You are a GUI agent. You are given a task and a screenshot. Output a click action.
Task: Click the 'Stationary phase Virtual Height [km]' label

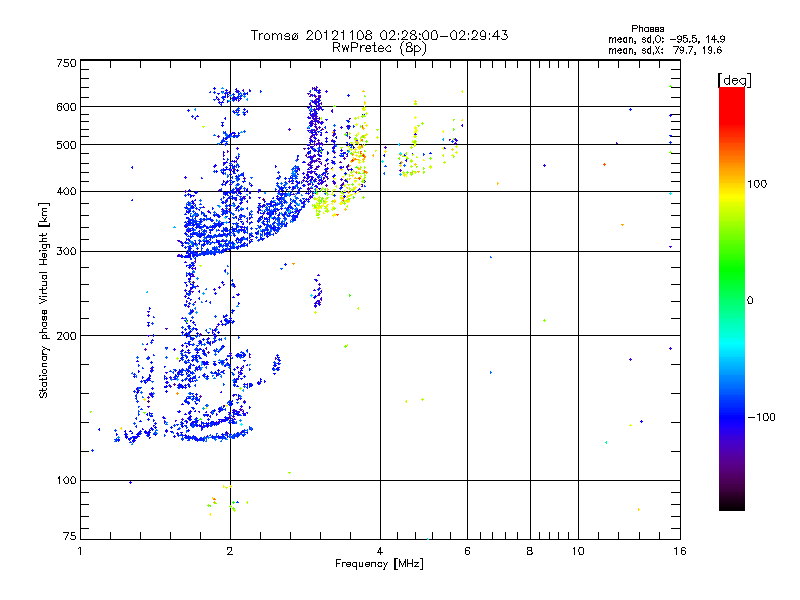pyautogui.click(x=44, y=300)
